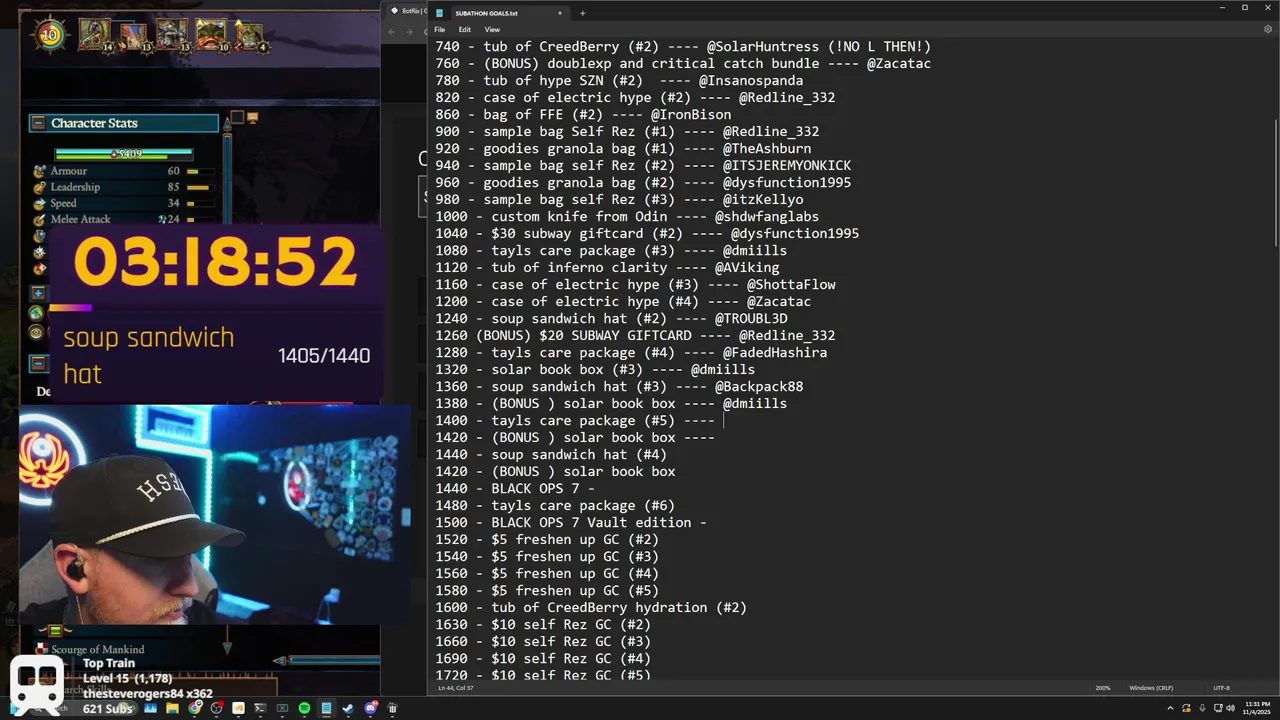Click the line '1440 - BLACK OPS 7 -'
Image resolution: width=1280 pixels, height=720 pixels.
click(515, 489)
